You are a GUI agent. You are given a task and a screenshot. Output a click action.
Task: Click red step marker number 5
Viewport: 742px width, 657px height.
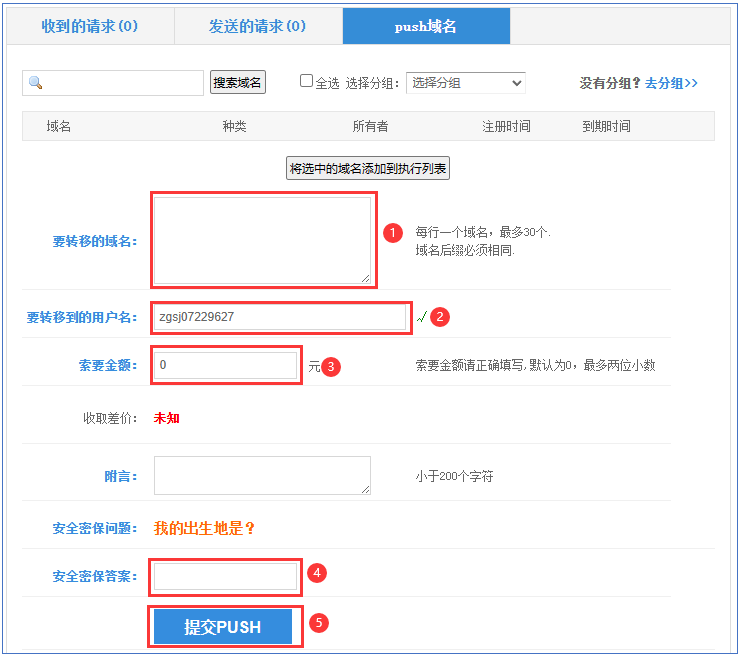point(319,623)
